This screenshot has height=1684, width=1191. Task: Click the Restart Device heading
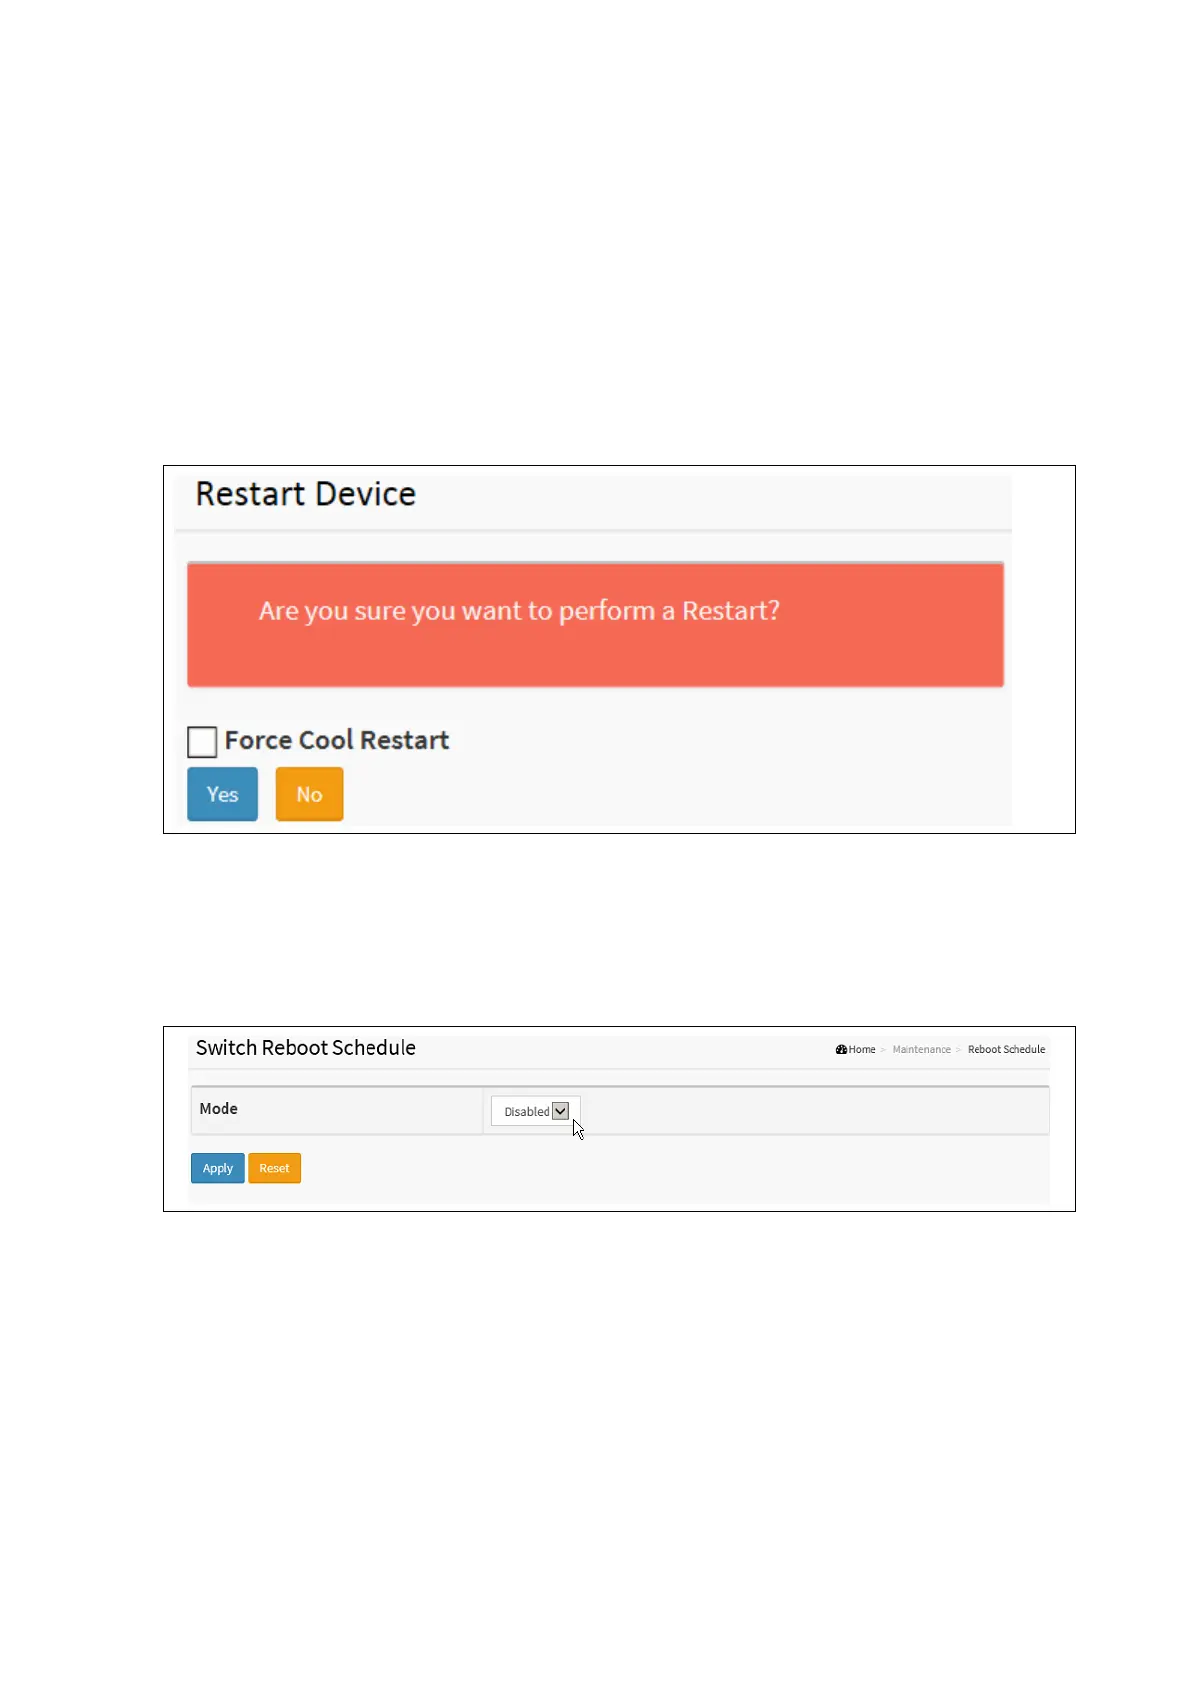click(305, 494)
